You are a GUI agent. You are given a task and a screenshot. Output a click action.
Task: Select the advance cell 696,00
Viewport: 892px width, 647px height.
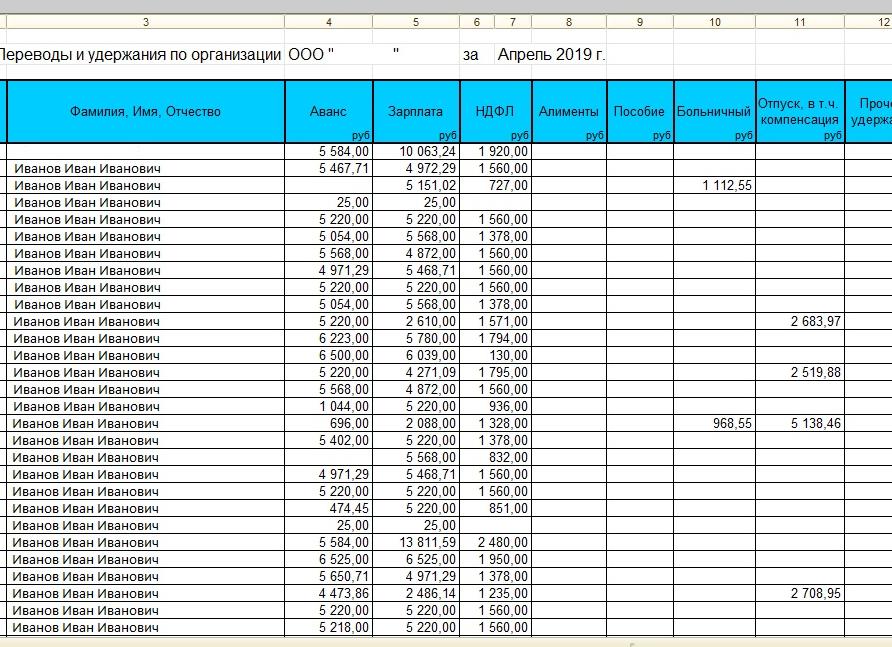pos(329,423)
